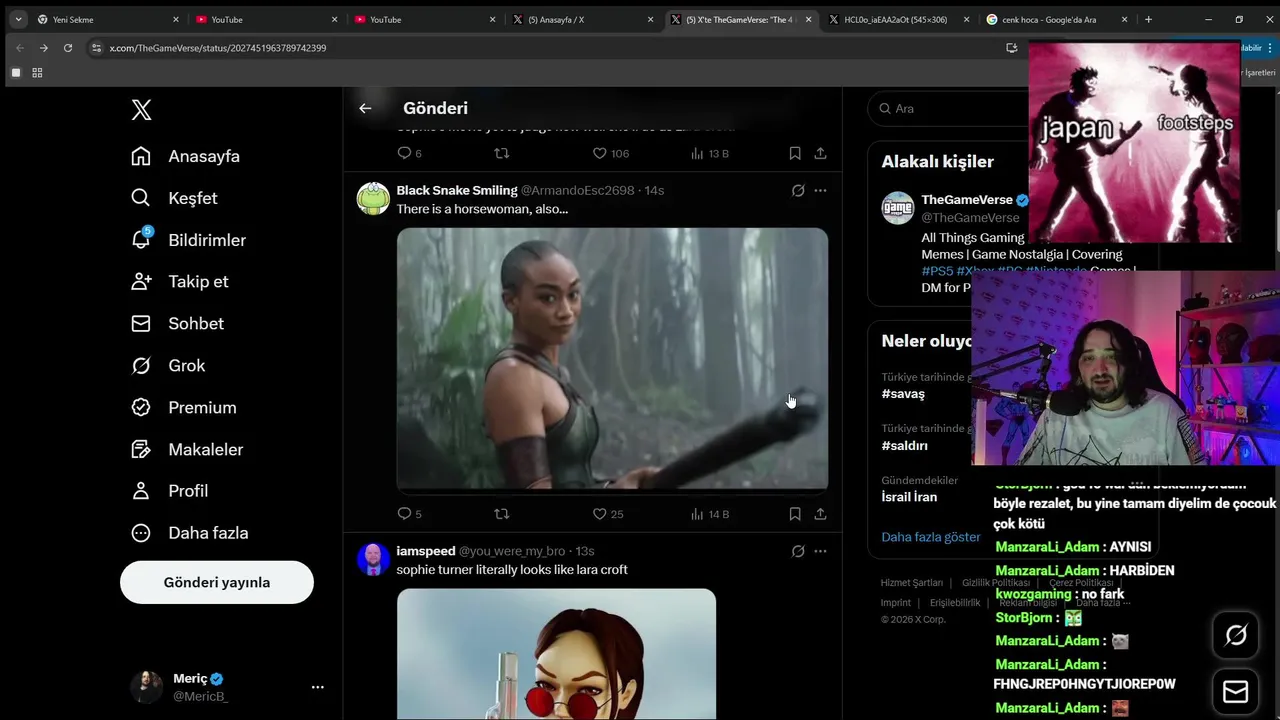Click the X logo in sidebar
This screenshot has height=720, width=1280.
coord(141,110)
